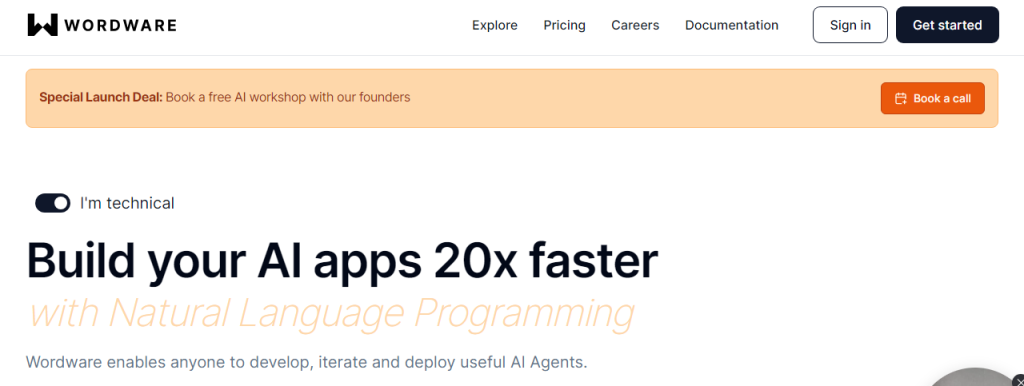Click the I'm technical label

(x=127, y=203)
